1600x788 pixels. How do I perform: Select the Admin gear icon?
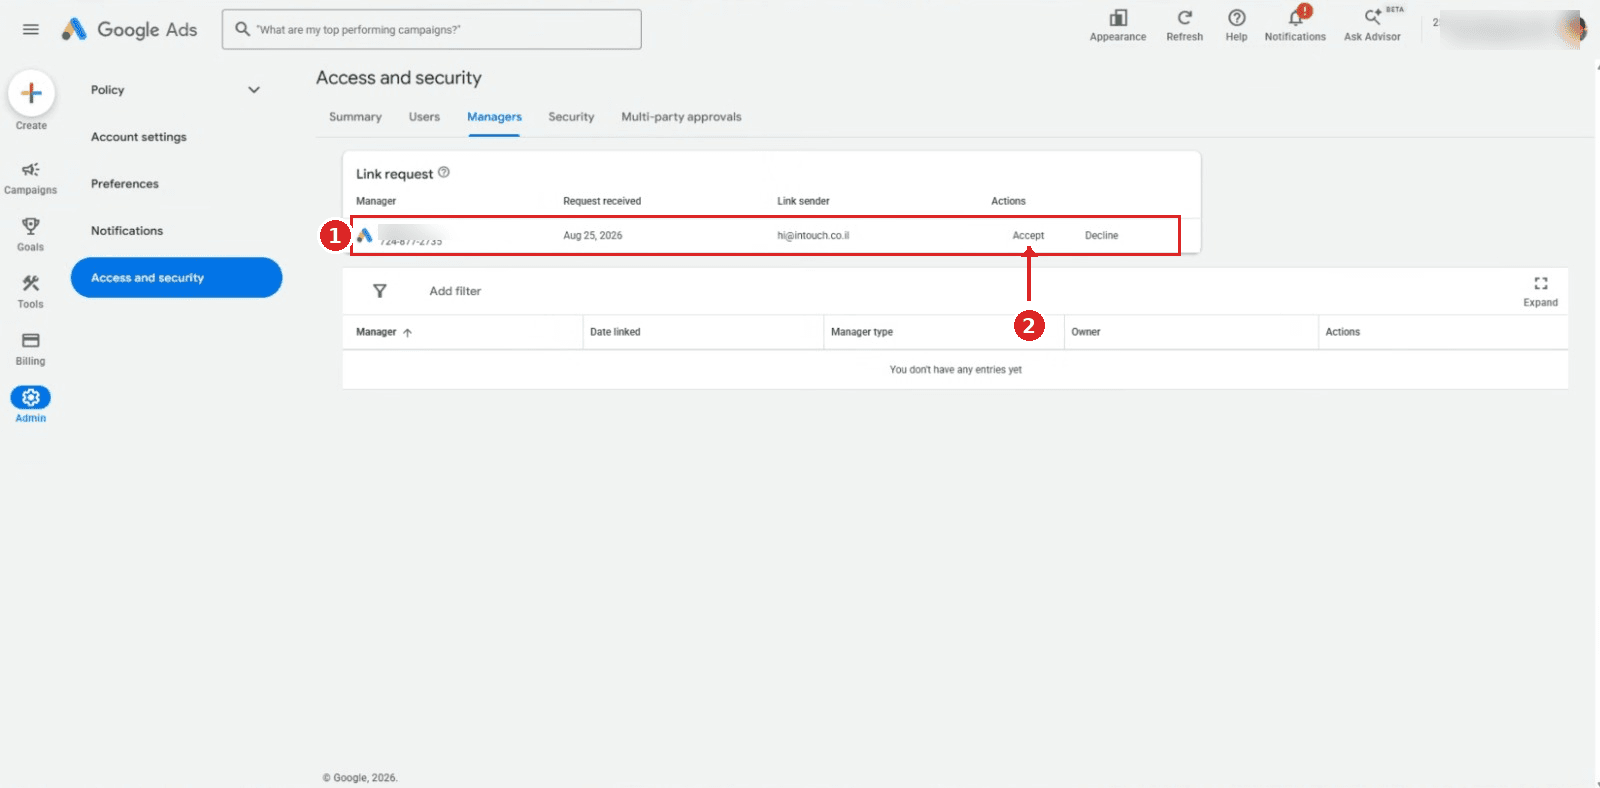click(x=31, y=398)
